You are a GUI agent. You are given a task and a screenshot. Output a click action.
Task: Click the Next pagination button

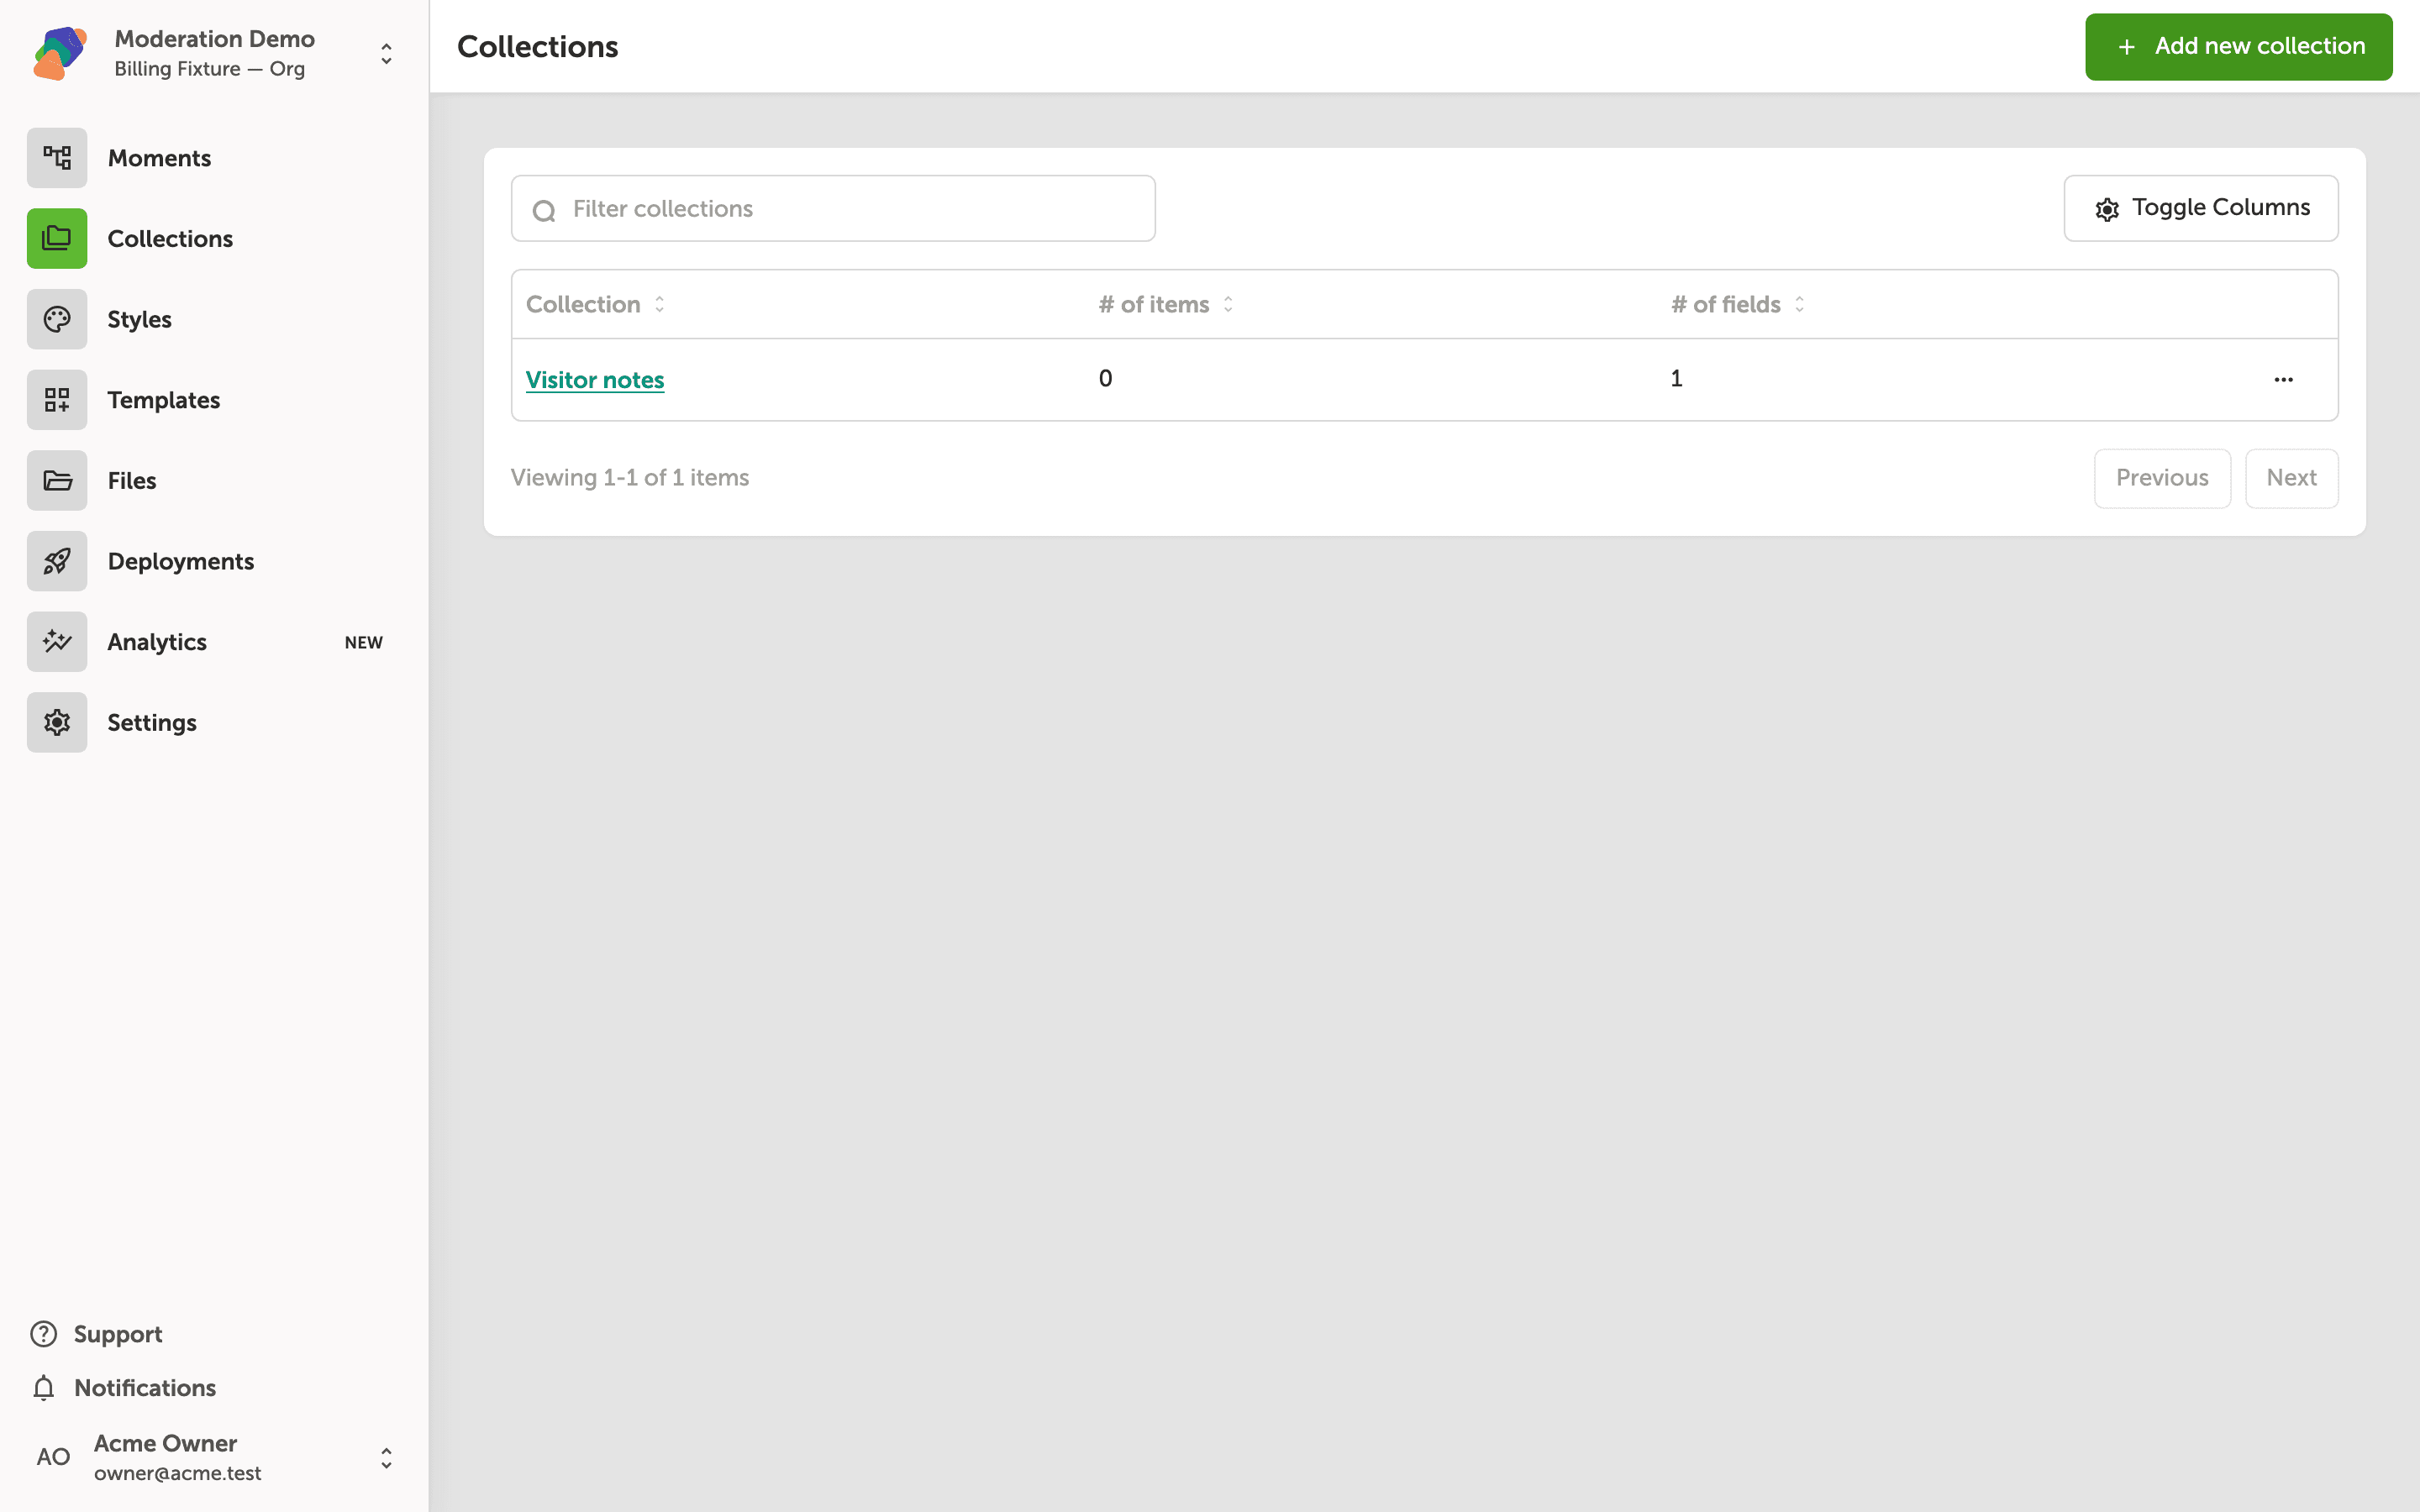2291,478
